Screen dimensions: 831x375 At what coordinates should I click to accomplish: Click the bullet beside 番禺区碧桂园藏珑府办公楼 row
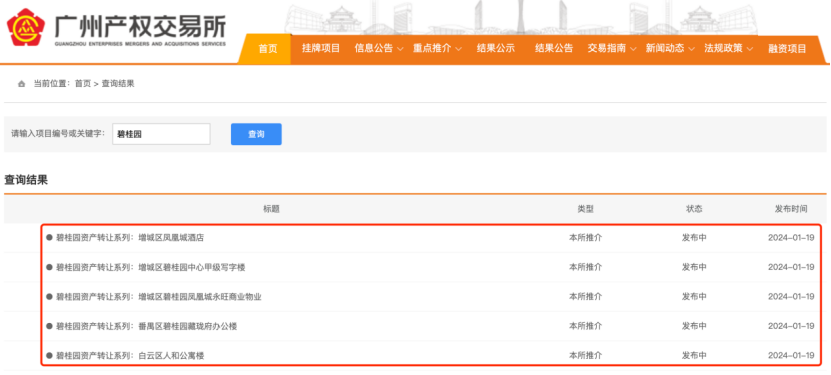[49, 326]
